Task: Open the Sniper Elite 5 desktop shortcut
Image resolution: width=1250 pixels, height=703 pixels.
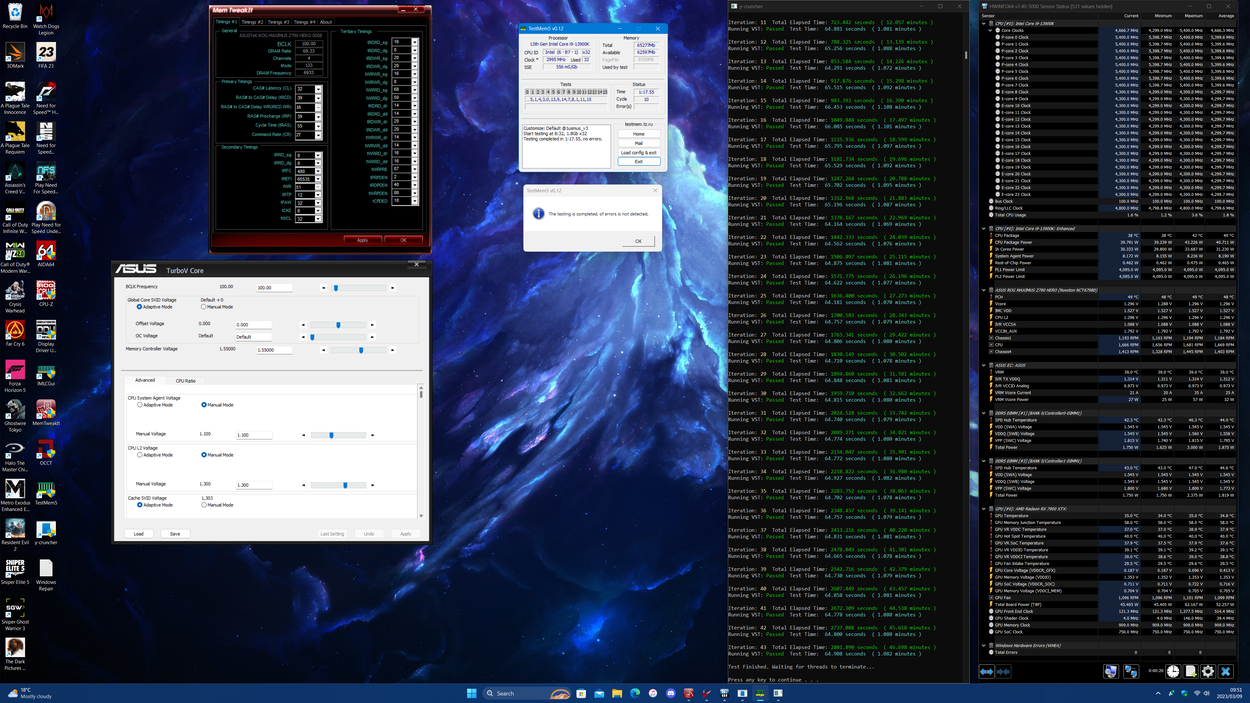Action: (15, 571)
